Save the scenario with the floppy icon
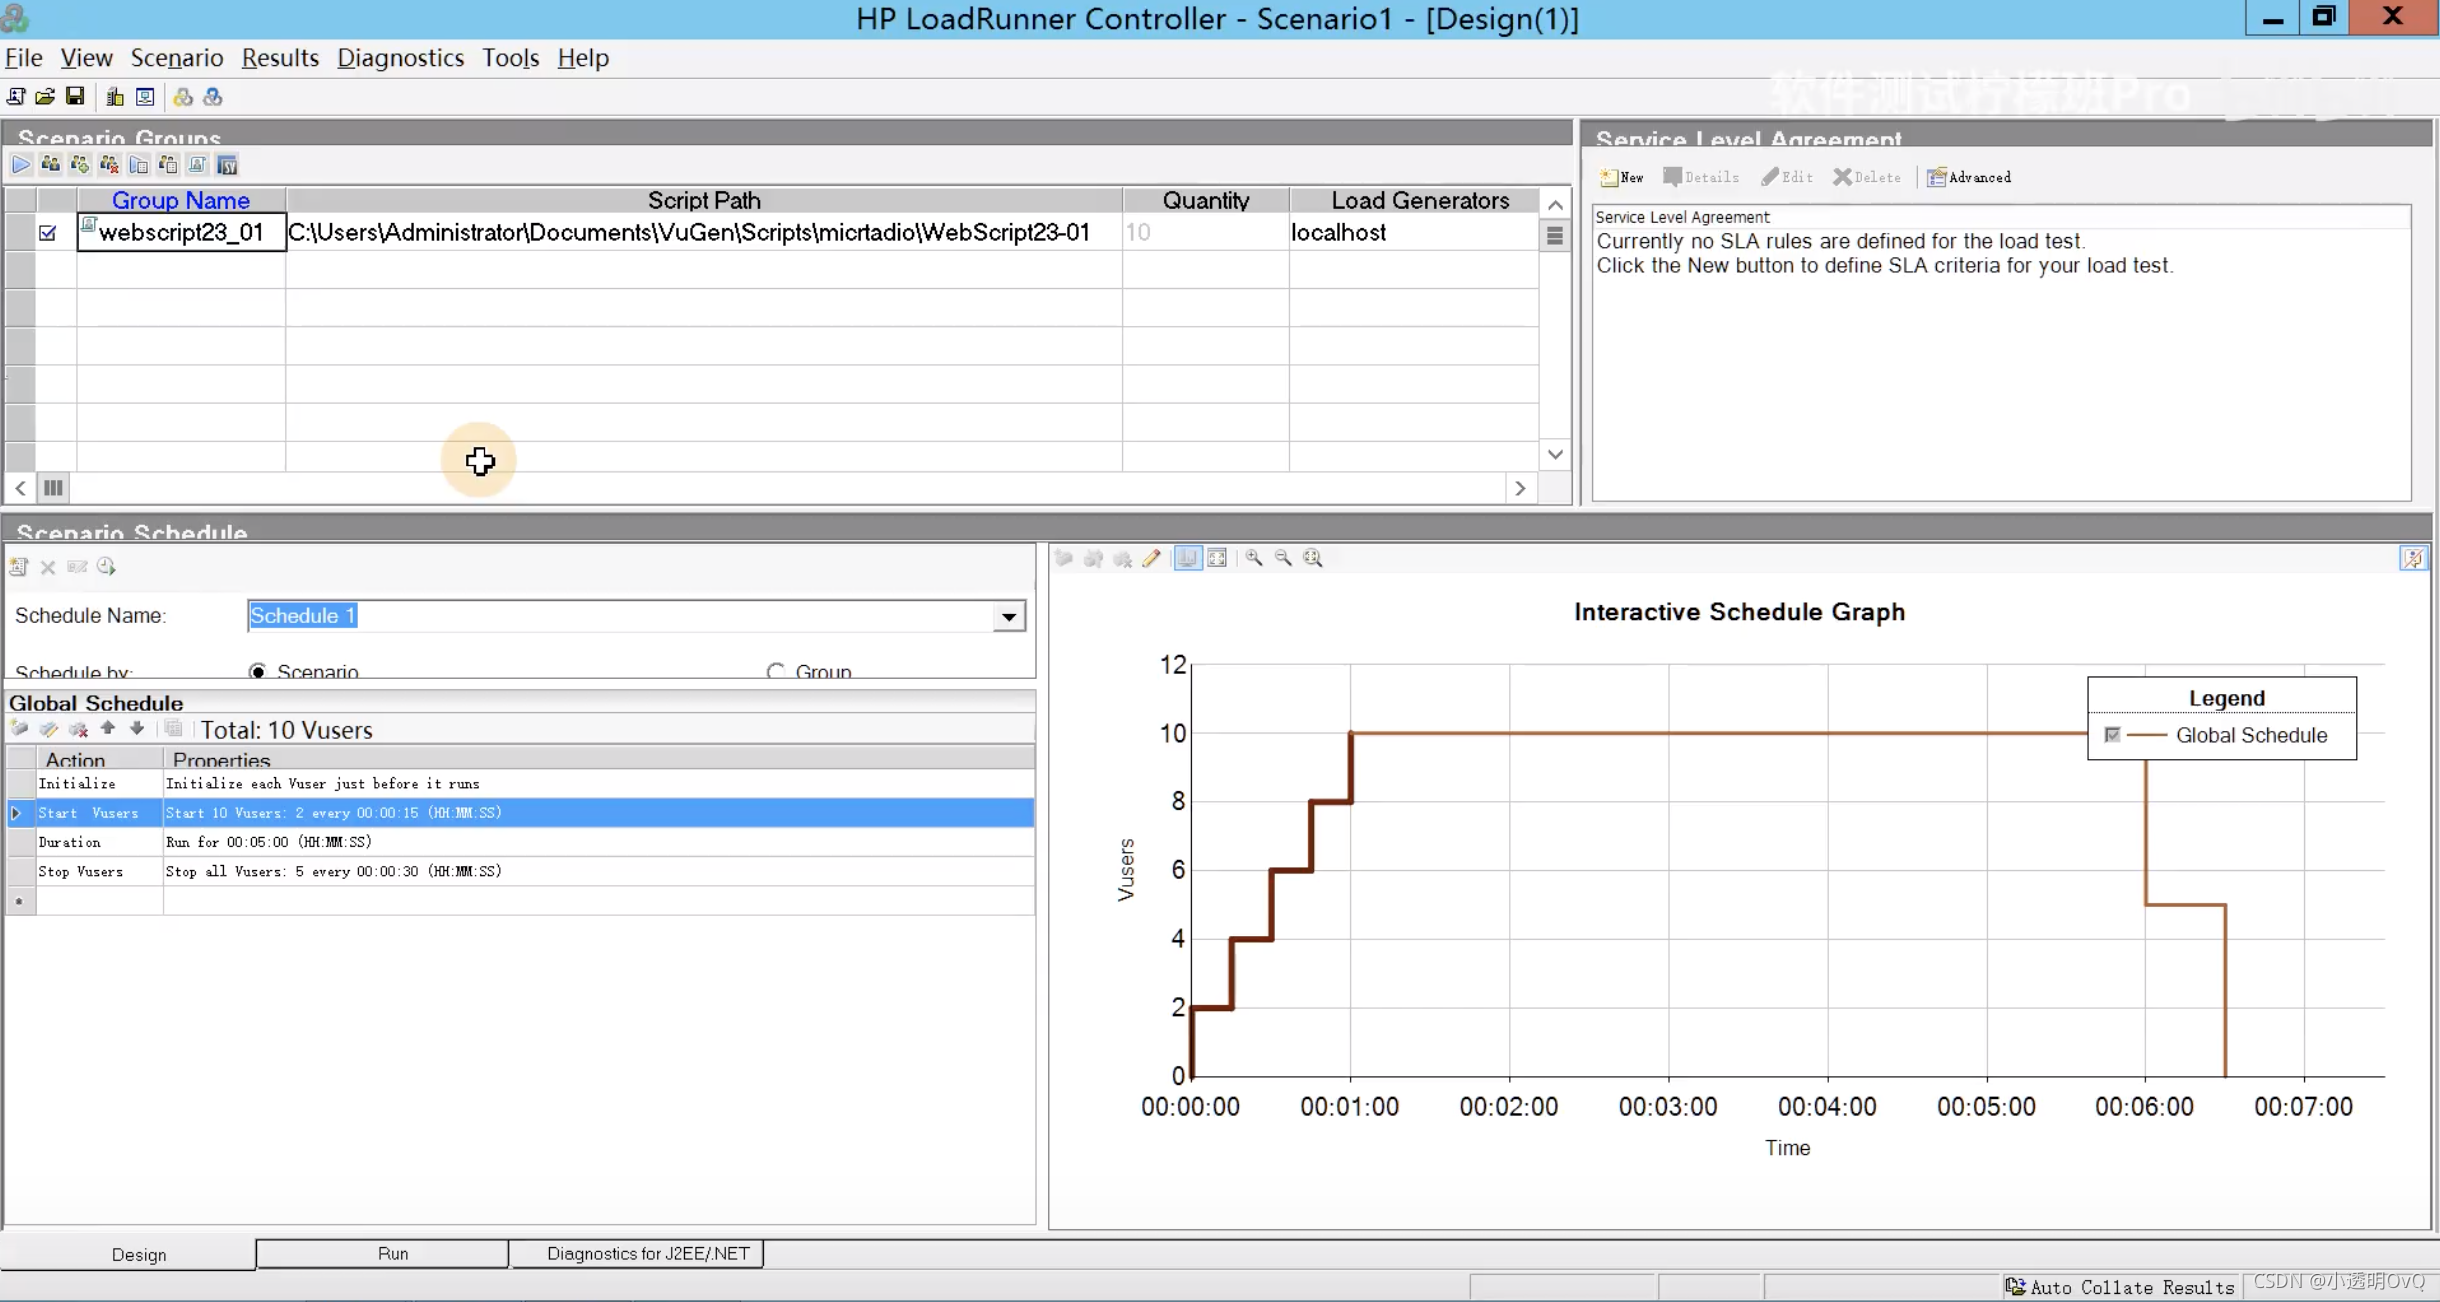Image resolution: width=2440 pixels, height=1302 pixels. (x=75, y=96)
